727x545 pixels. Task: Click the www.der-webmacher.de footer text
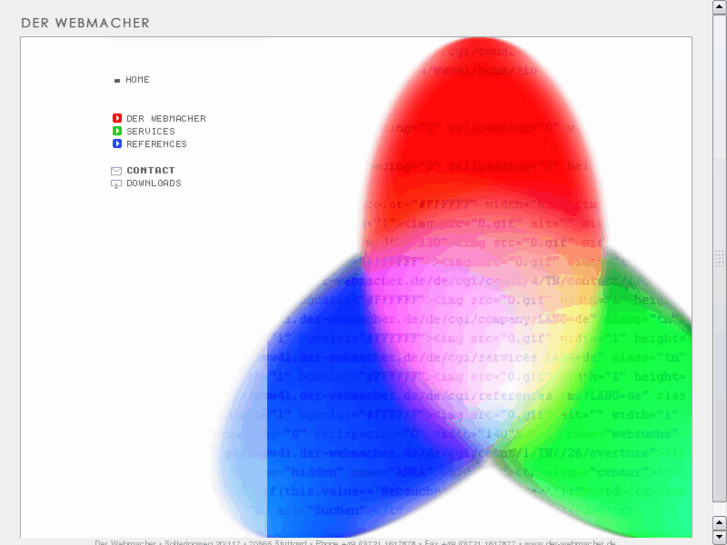(x=570, y=542)
